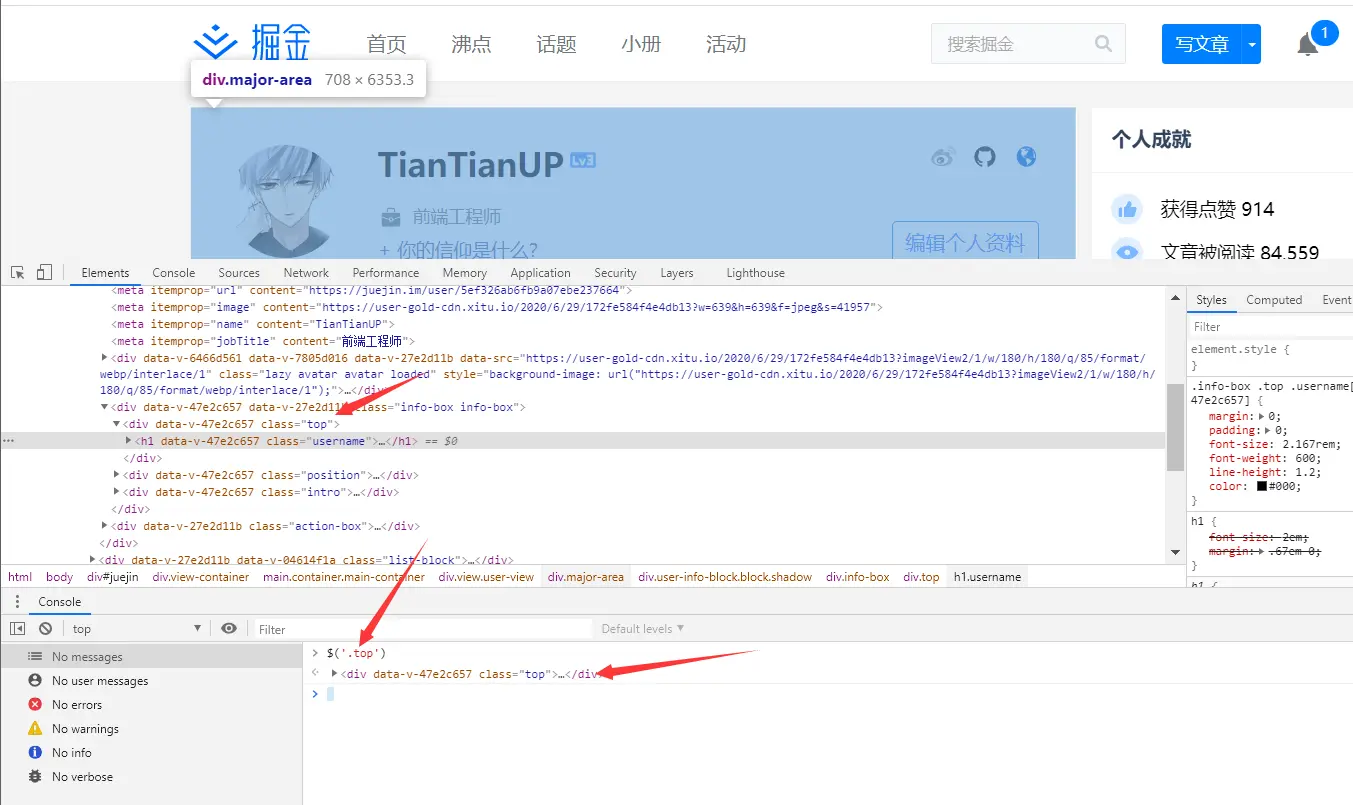Screen dimensions: 1353x805
Task: Expand the div class="intro" node
Action: (116, 492)
